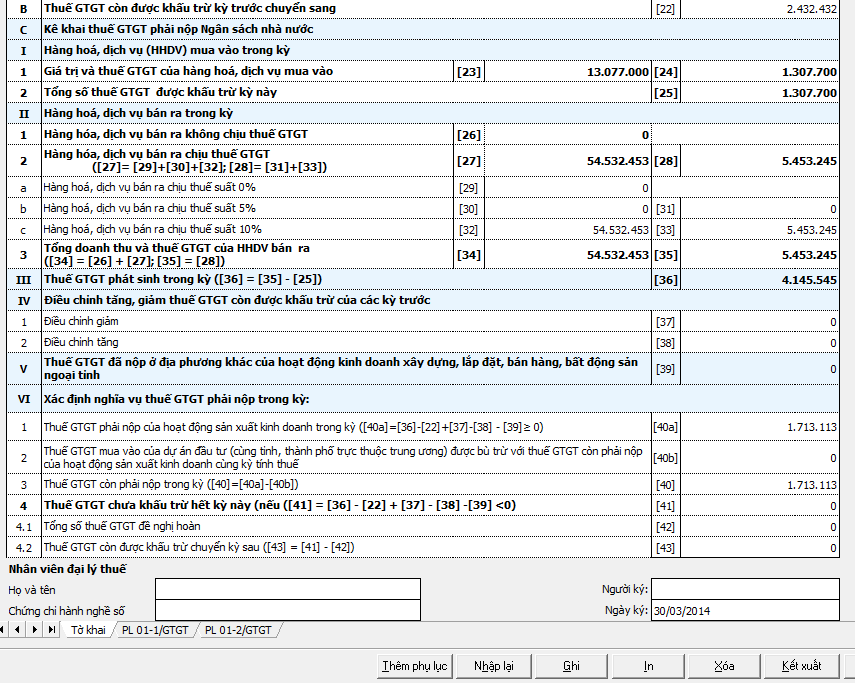855x683 pixels.
Task: Select value cell for indicator [35]
Action: point(760,255)
